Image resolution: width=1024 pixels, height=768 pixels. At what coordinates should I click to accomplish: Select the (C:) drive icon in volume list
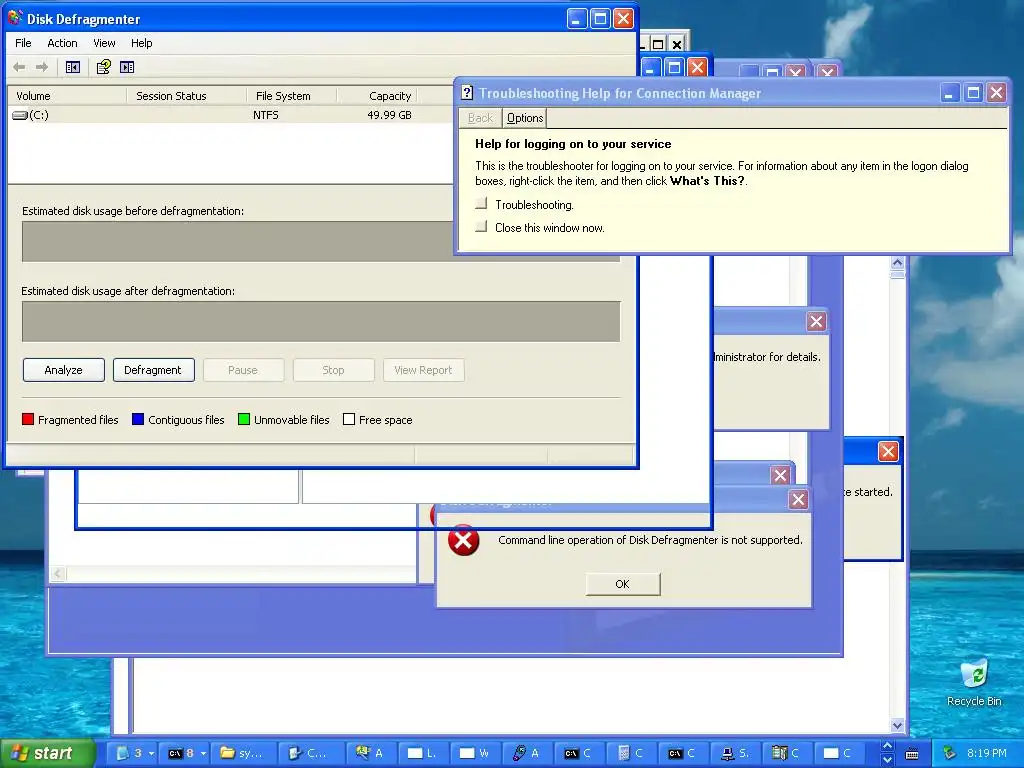point(20,116)
